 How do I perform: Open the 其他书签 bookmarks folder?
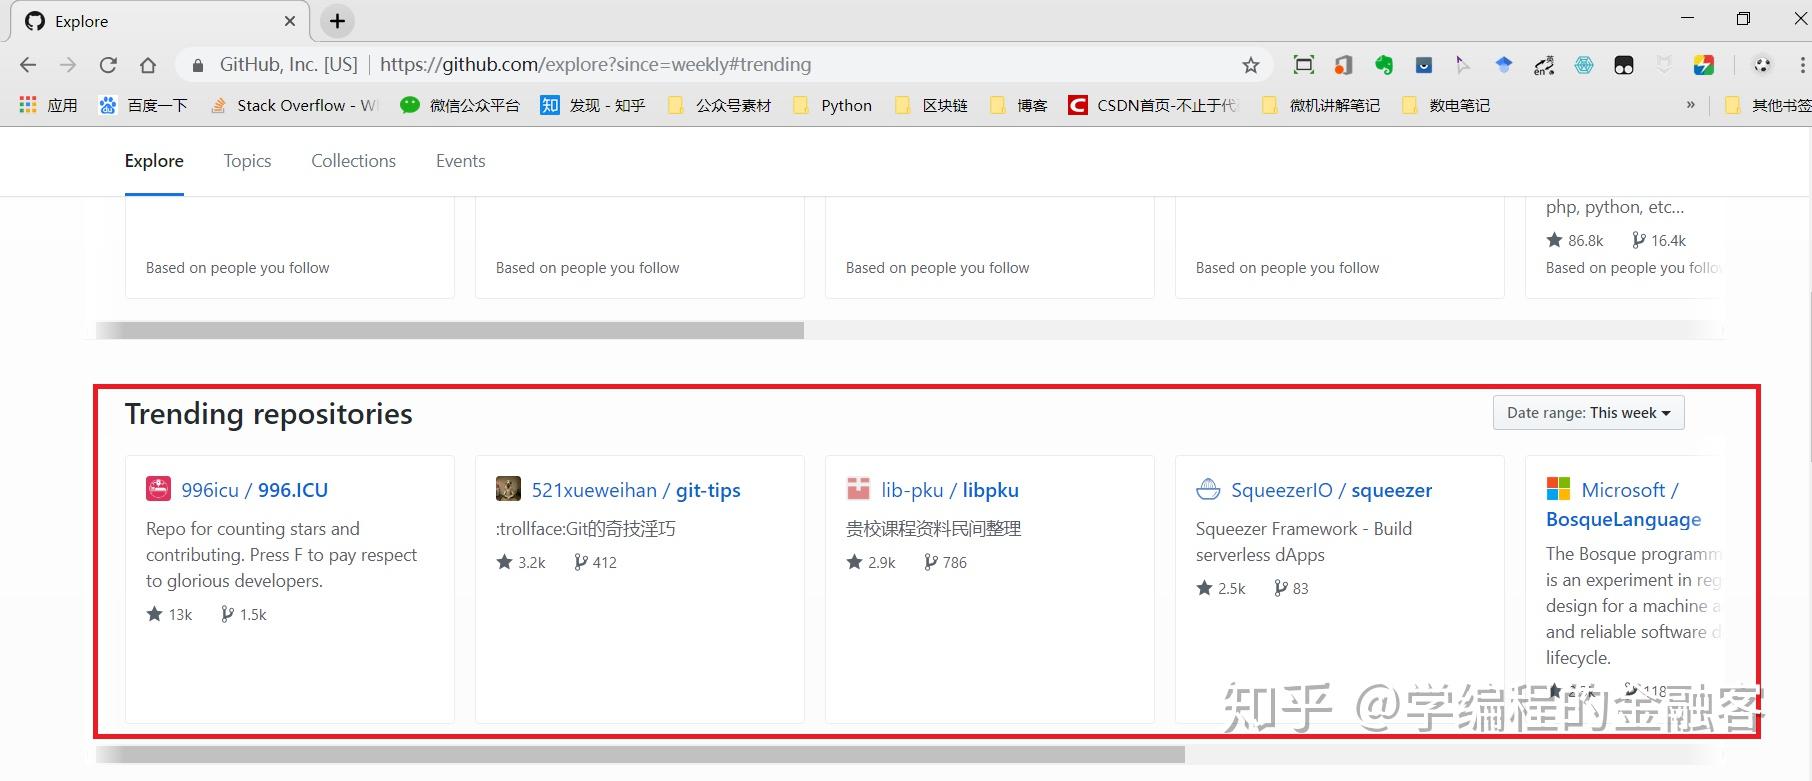(x=1768, y=105)
